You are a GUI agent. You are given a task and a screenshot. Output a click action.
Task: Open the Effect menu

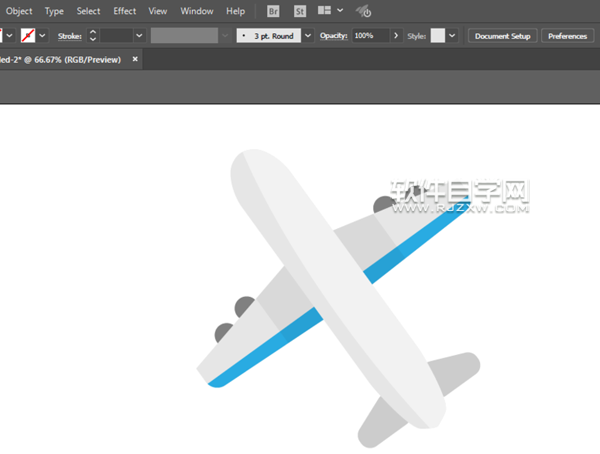click(124, 11)
